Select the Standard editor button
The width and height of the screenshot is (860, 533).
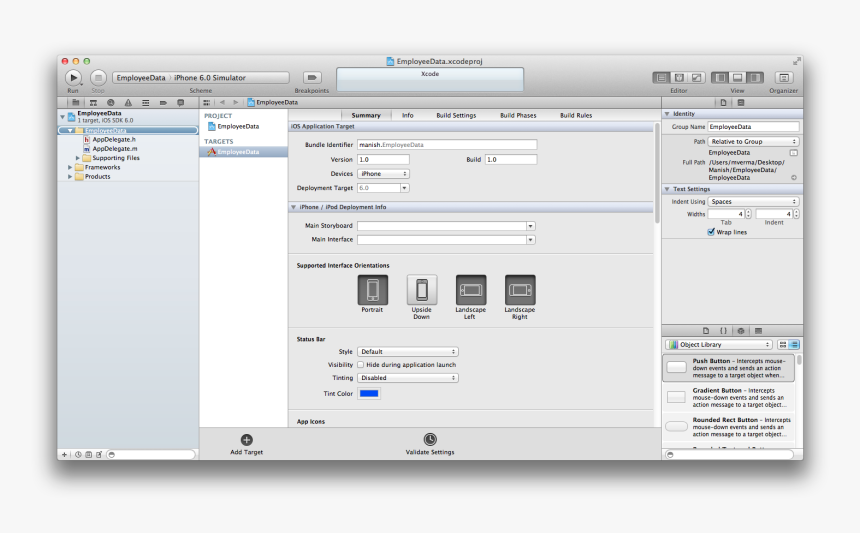(x=662, y=78)
